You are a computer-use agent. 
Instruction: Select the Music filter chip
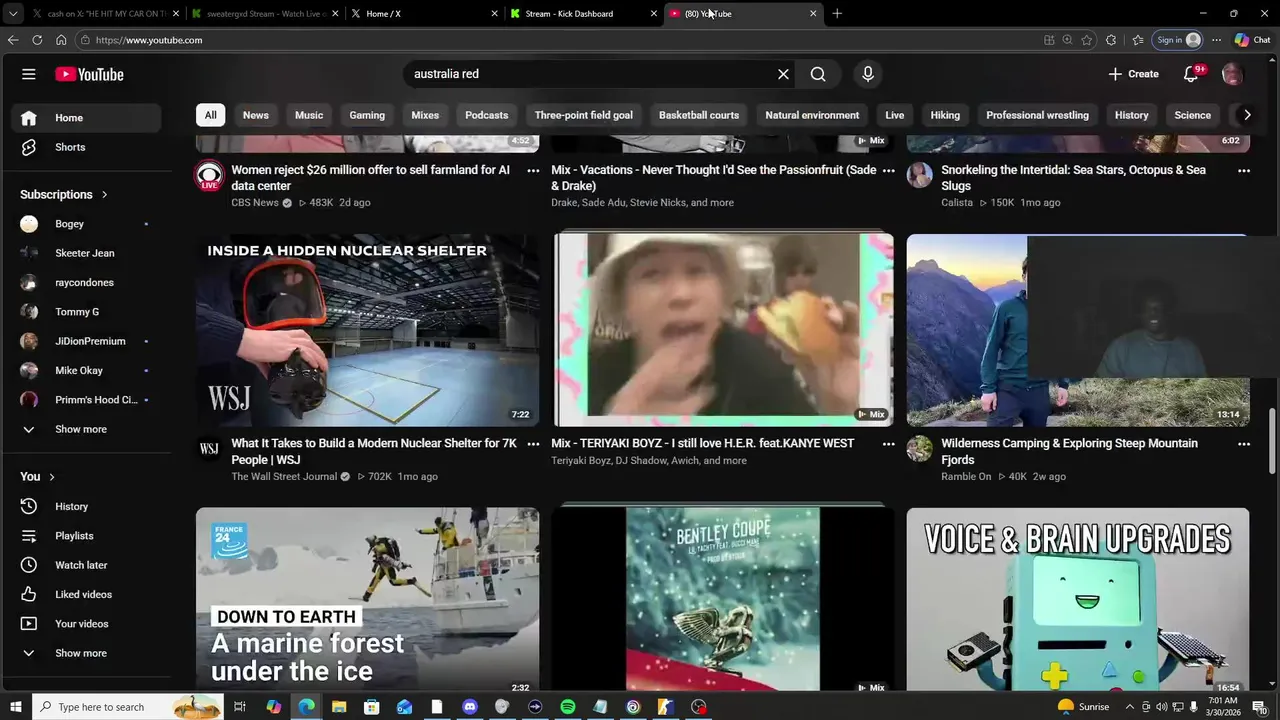click(309, 115)
